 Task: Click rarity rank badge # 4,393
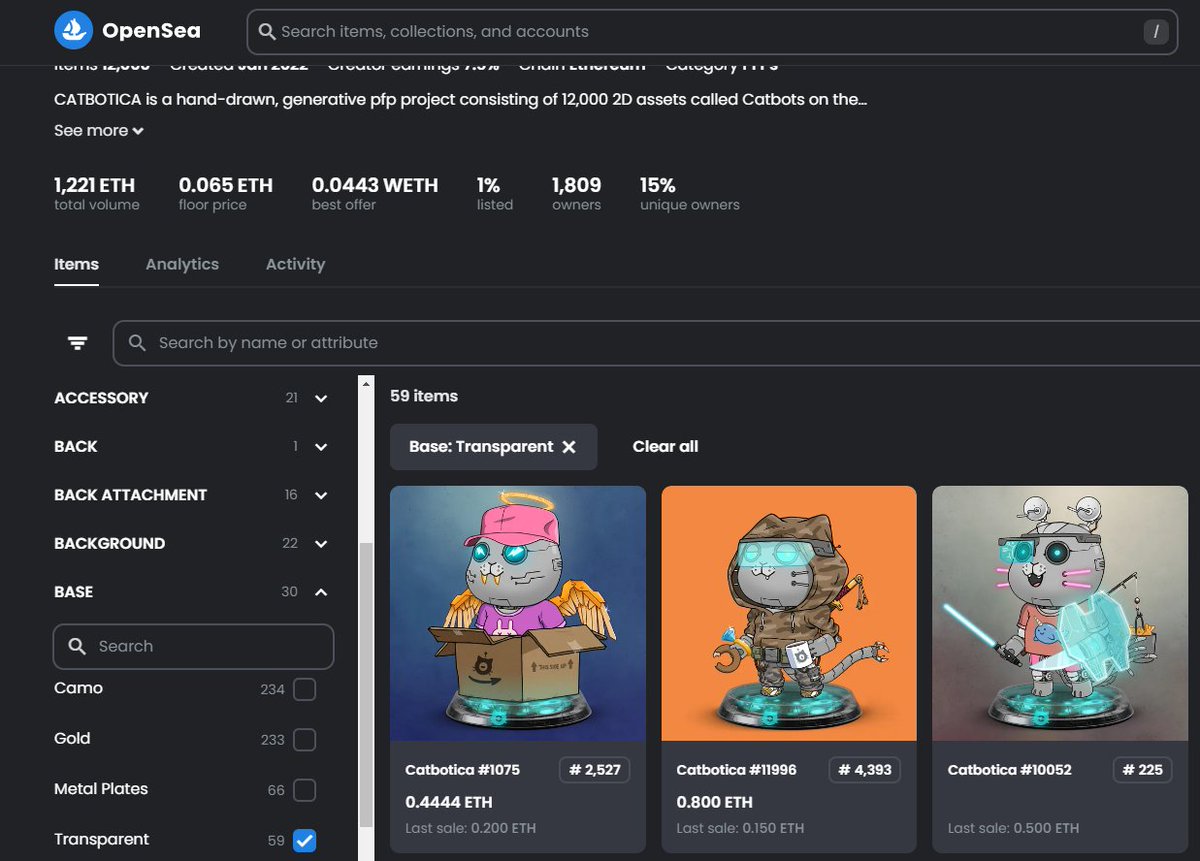865,770
